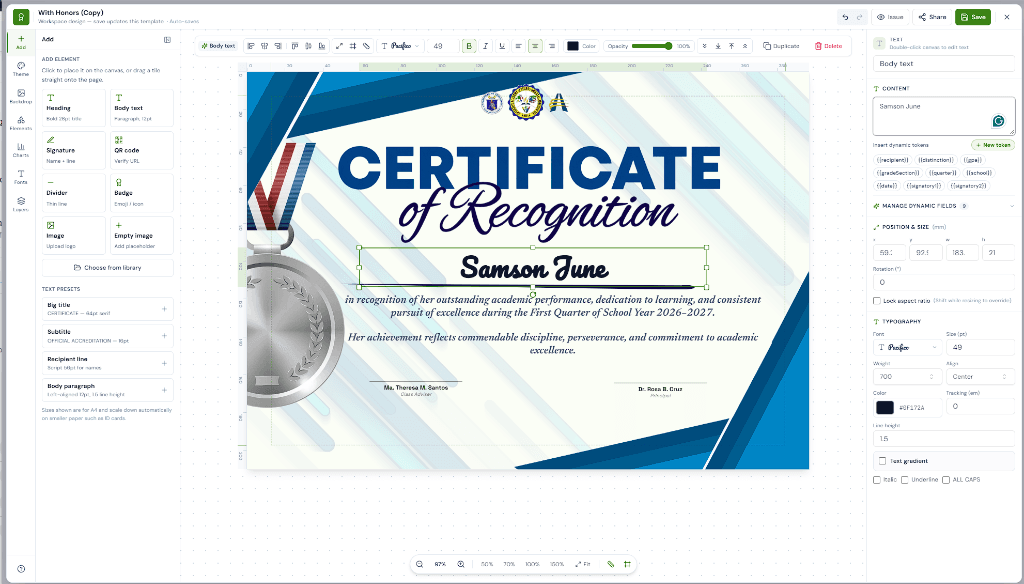Add a Heading element tile

(x=74, y=107)
